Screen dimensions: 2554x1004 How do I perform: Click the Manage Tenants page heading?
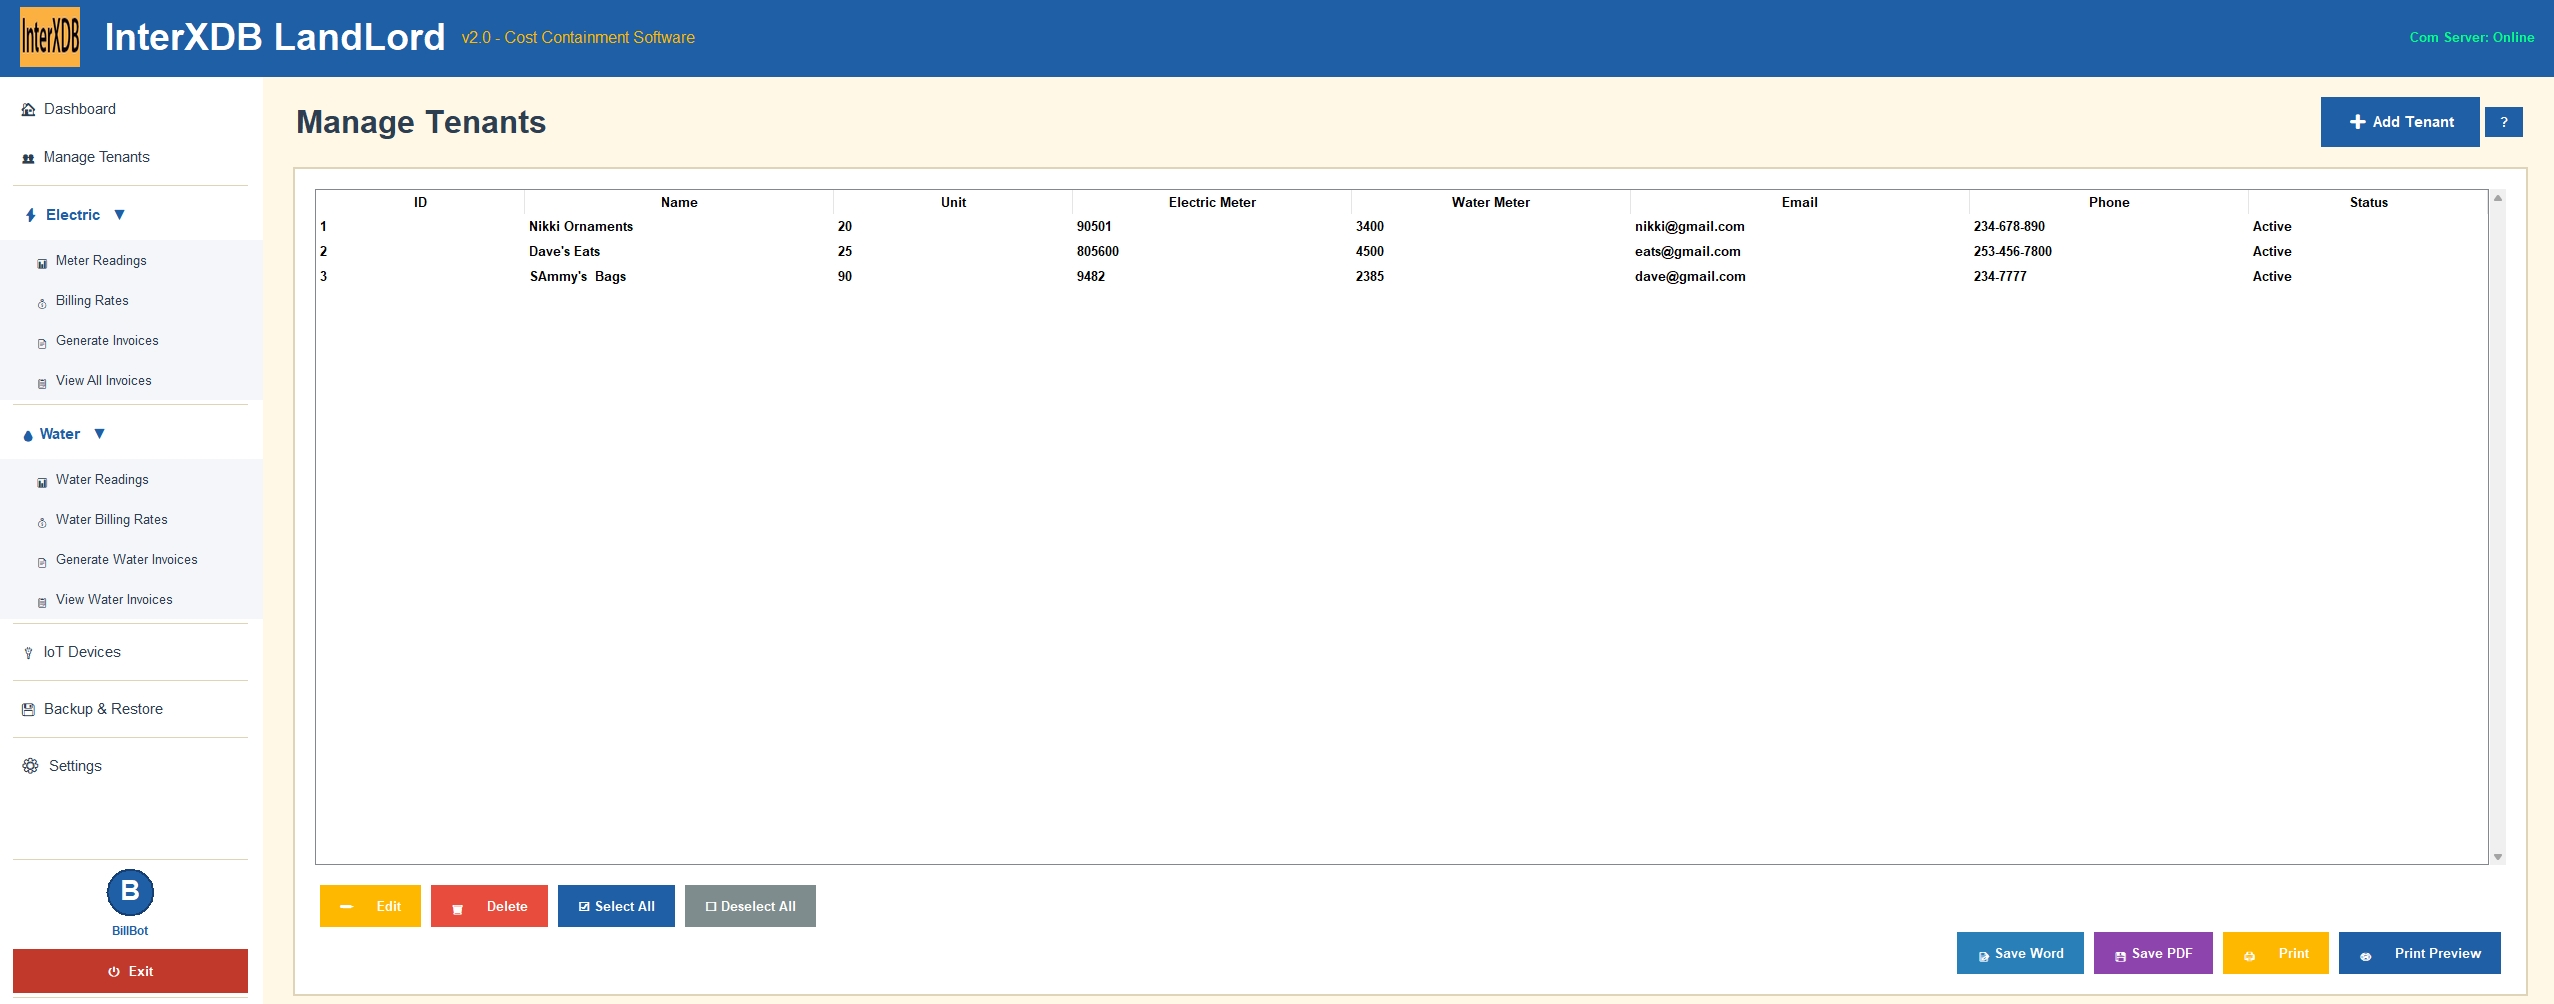421,122
